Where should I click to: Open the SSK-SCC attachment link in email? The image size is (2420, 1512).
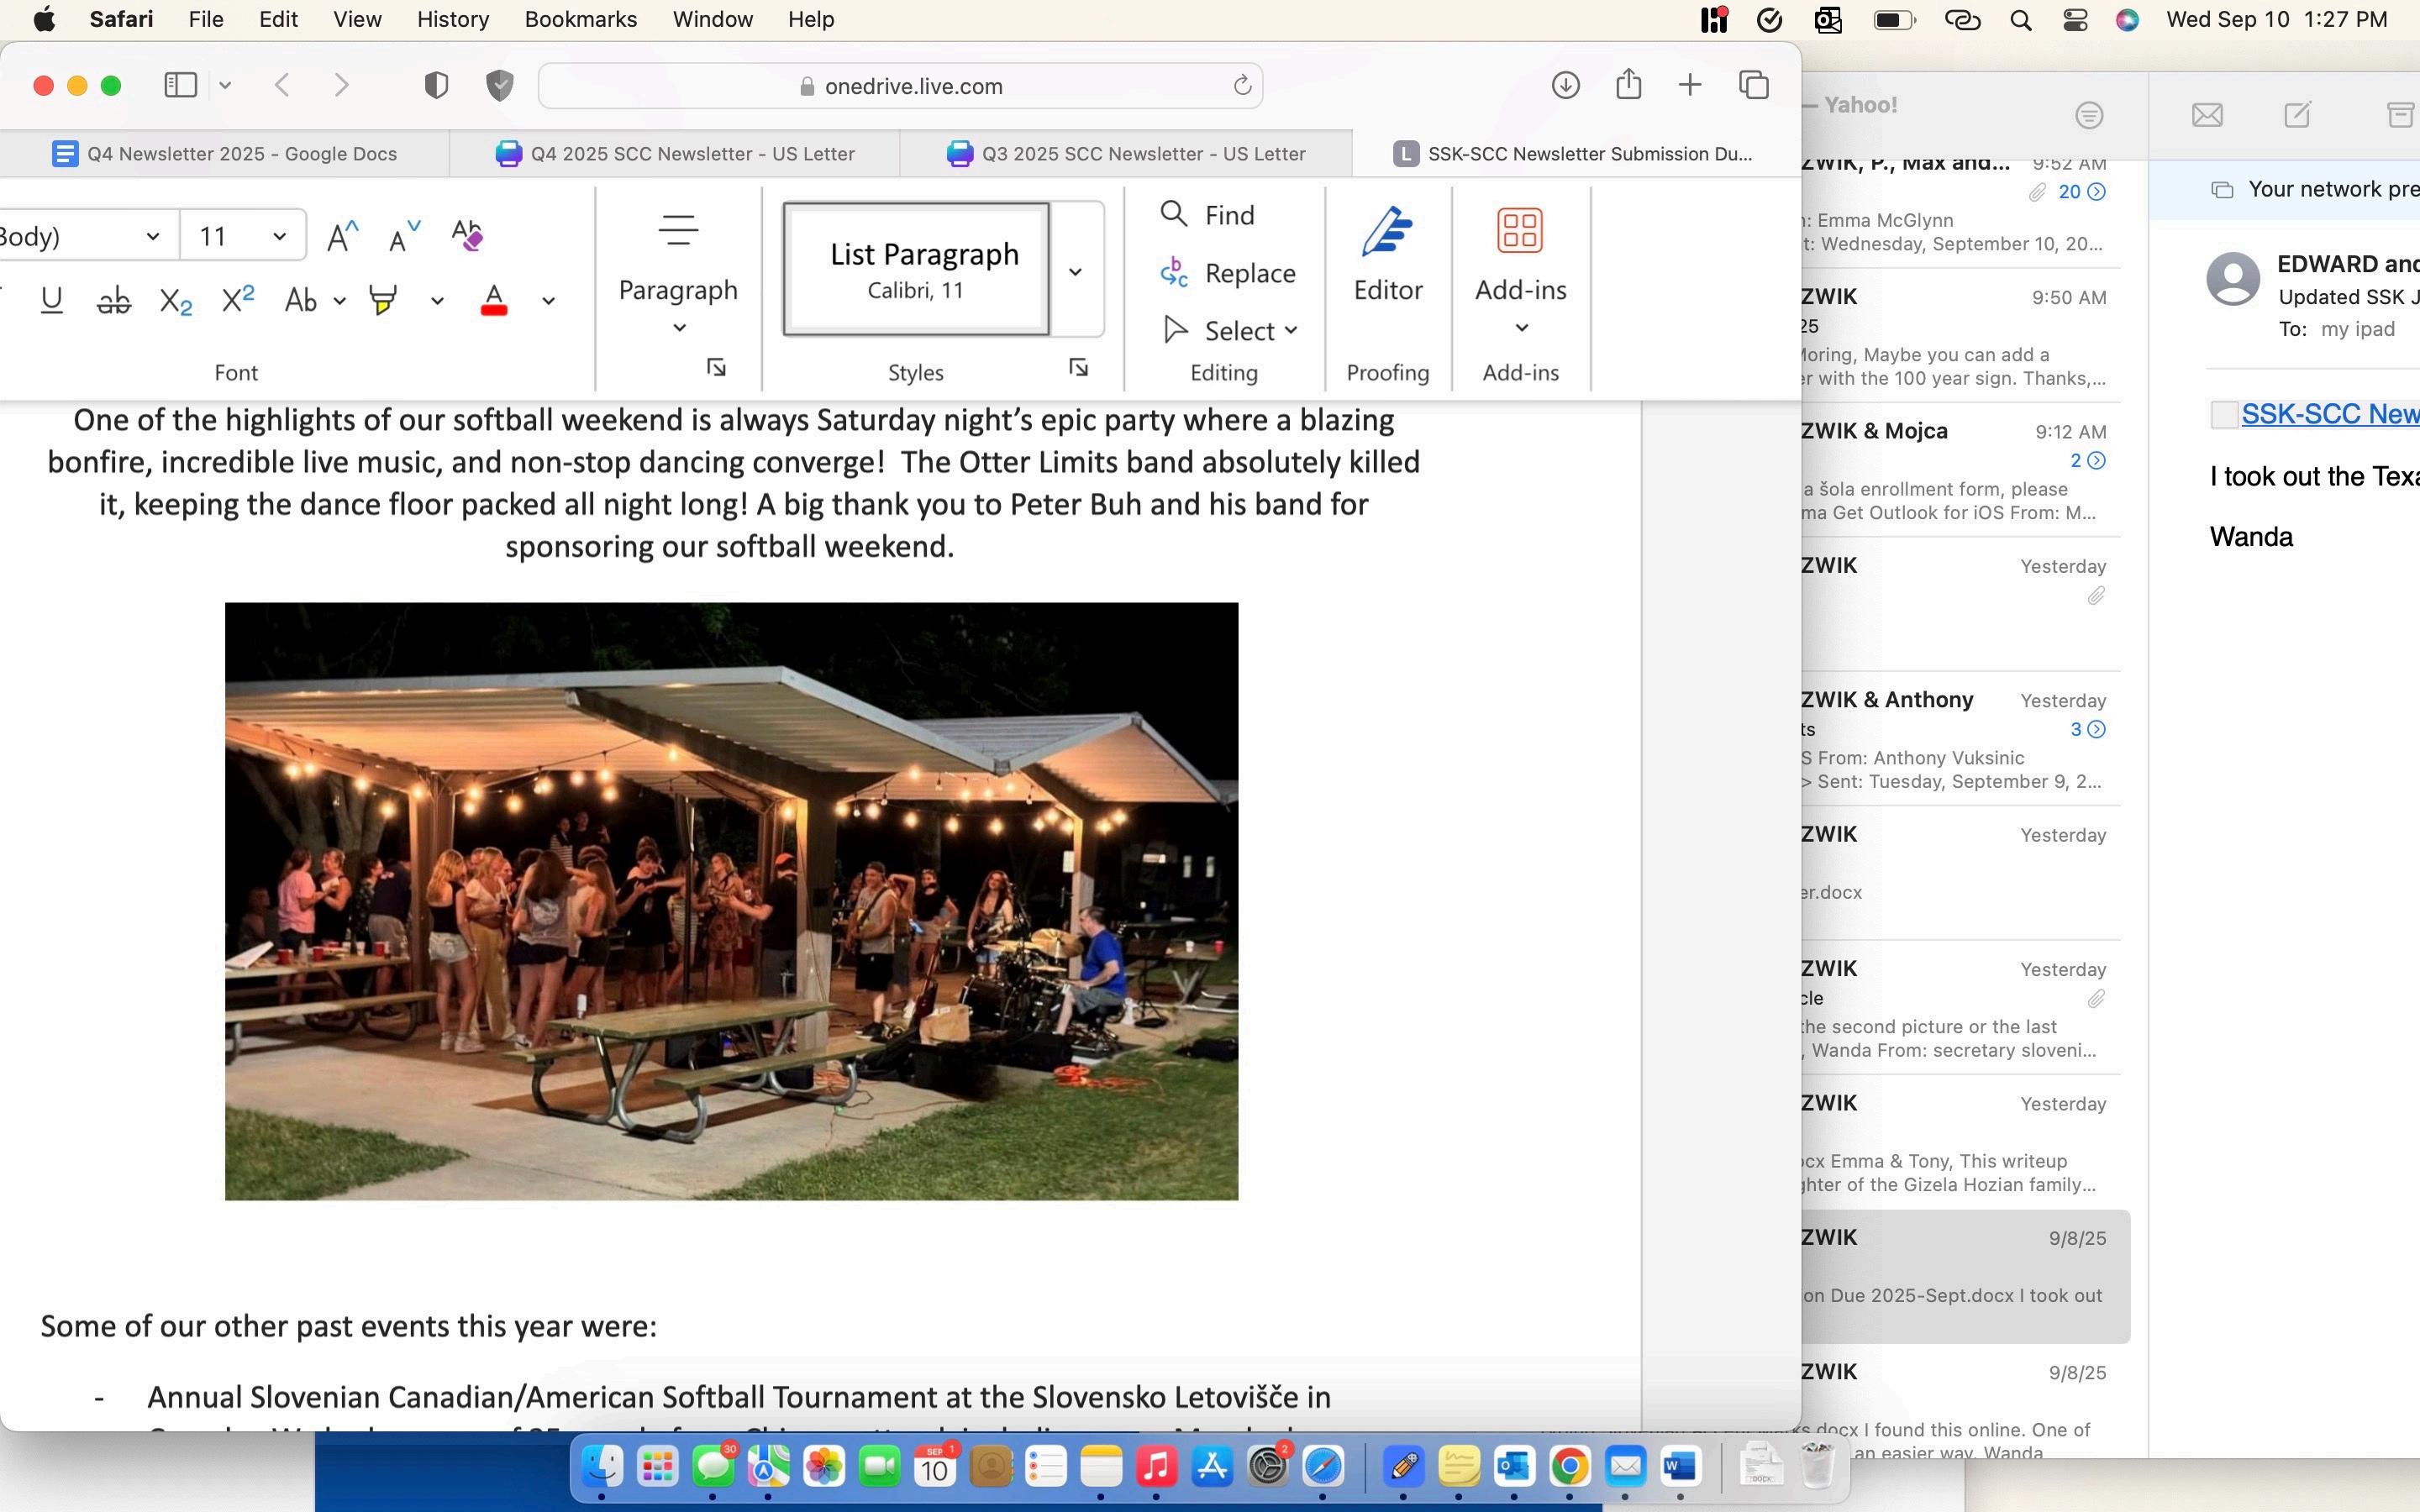pyautogui.click(x=2328, y=414)
